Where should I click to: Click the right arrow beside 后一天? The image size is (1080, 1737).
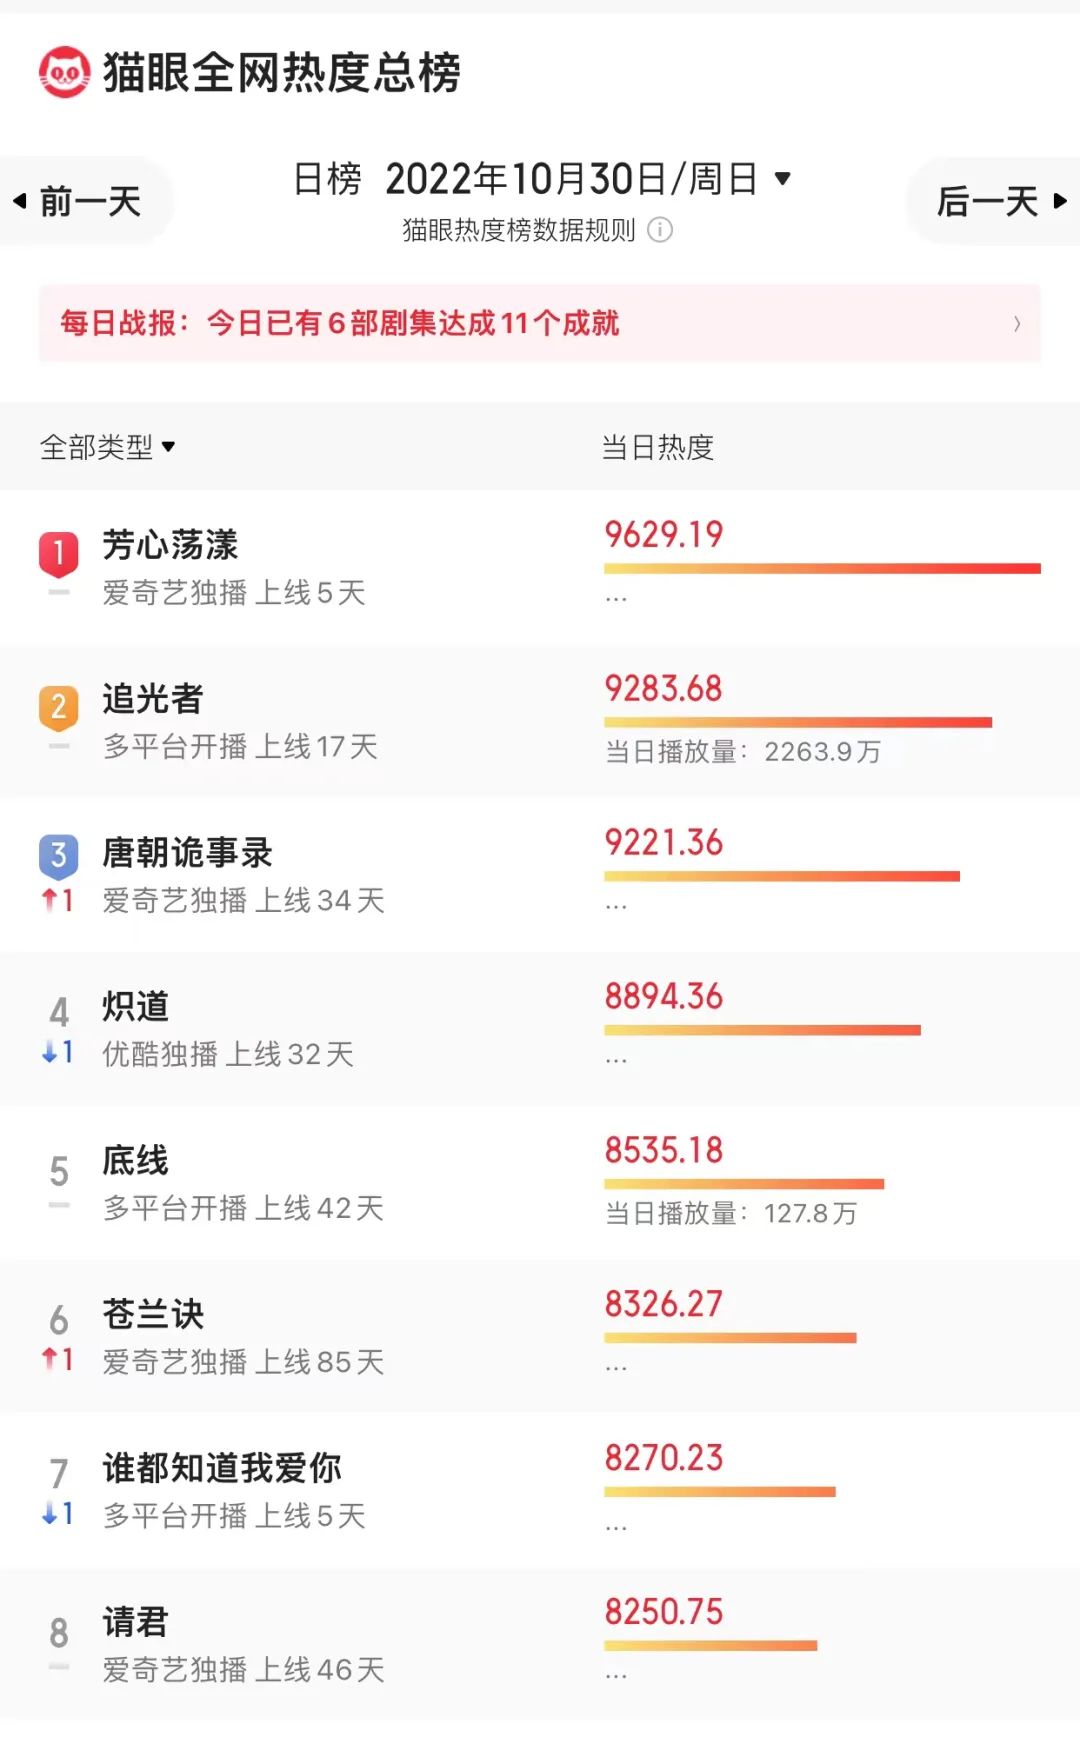pyautogui.click(x=1060, y=201)
